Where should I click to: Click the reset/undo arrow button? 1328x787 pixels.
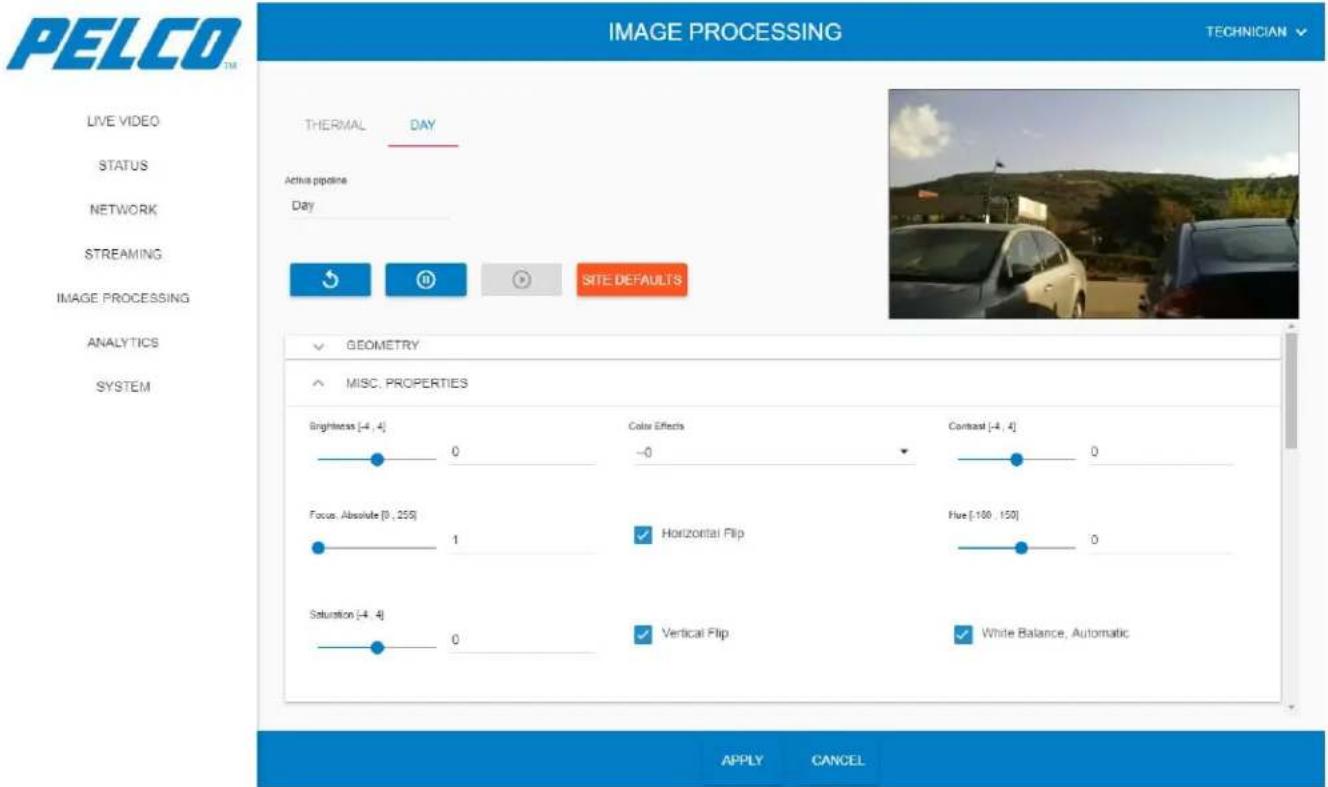click(x=330, y=280)
